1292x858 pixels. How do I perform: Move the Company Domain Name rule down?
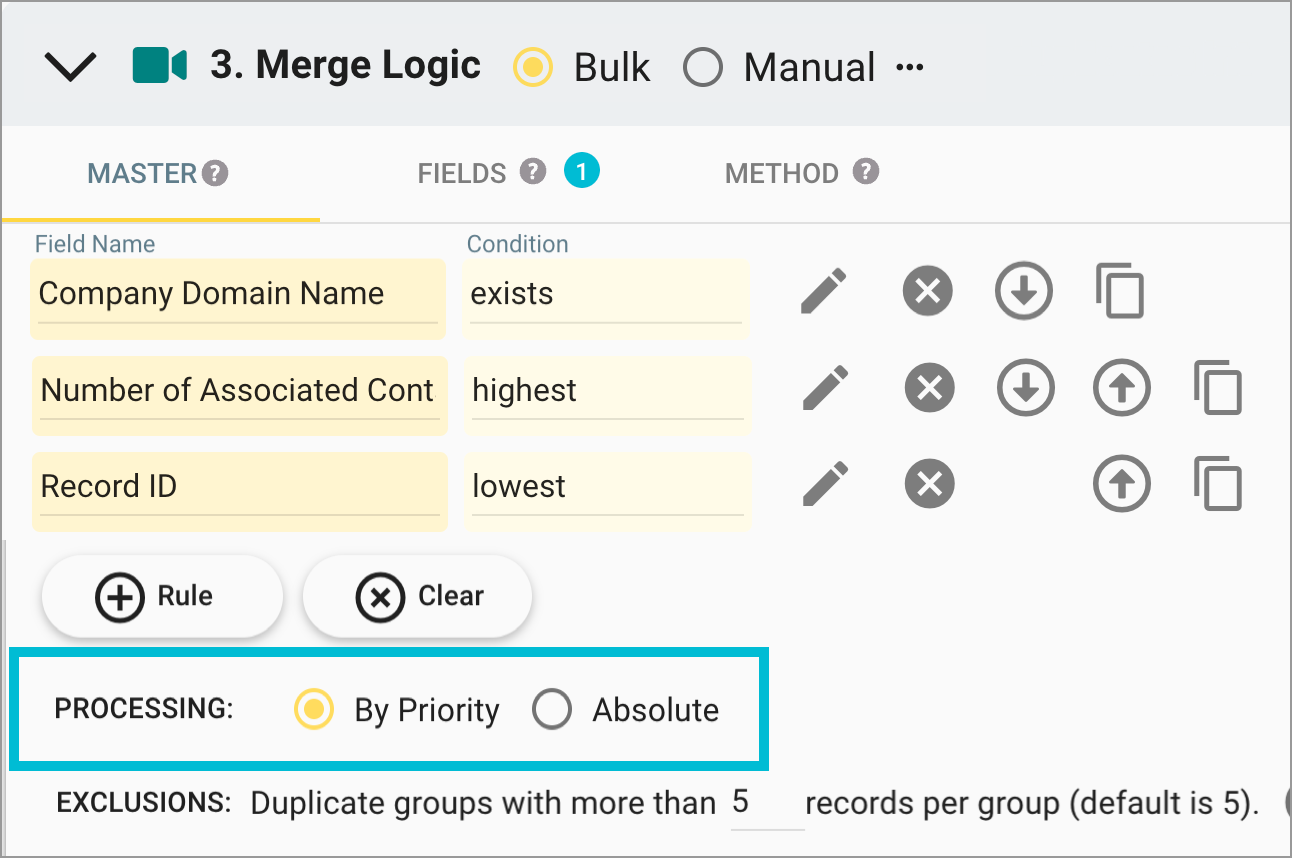pyautogui.click(x=1023, y=291)
